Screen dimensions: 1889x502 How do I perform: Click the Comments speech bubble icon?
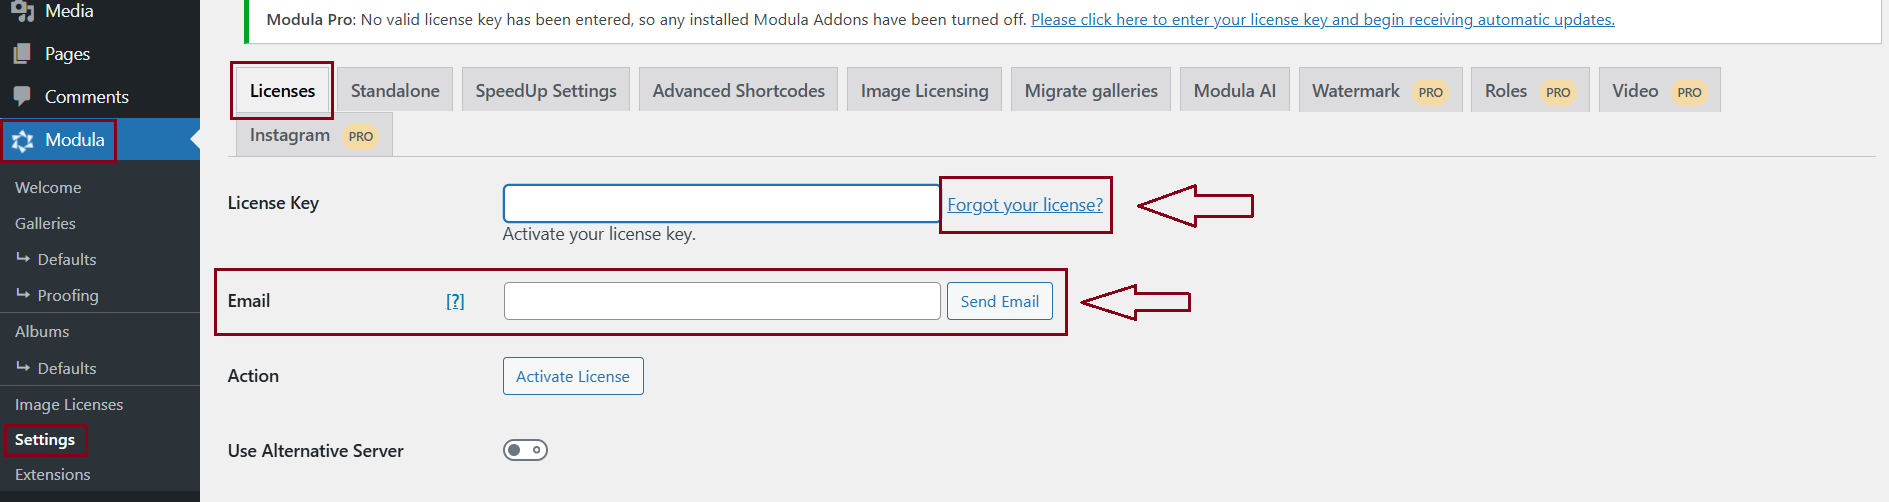[x=22, y=96]
